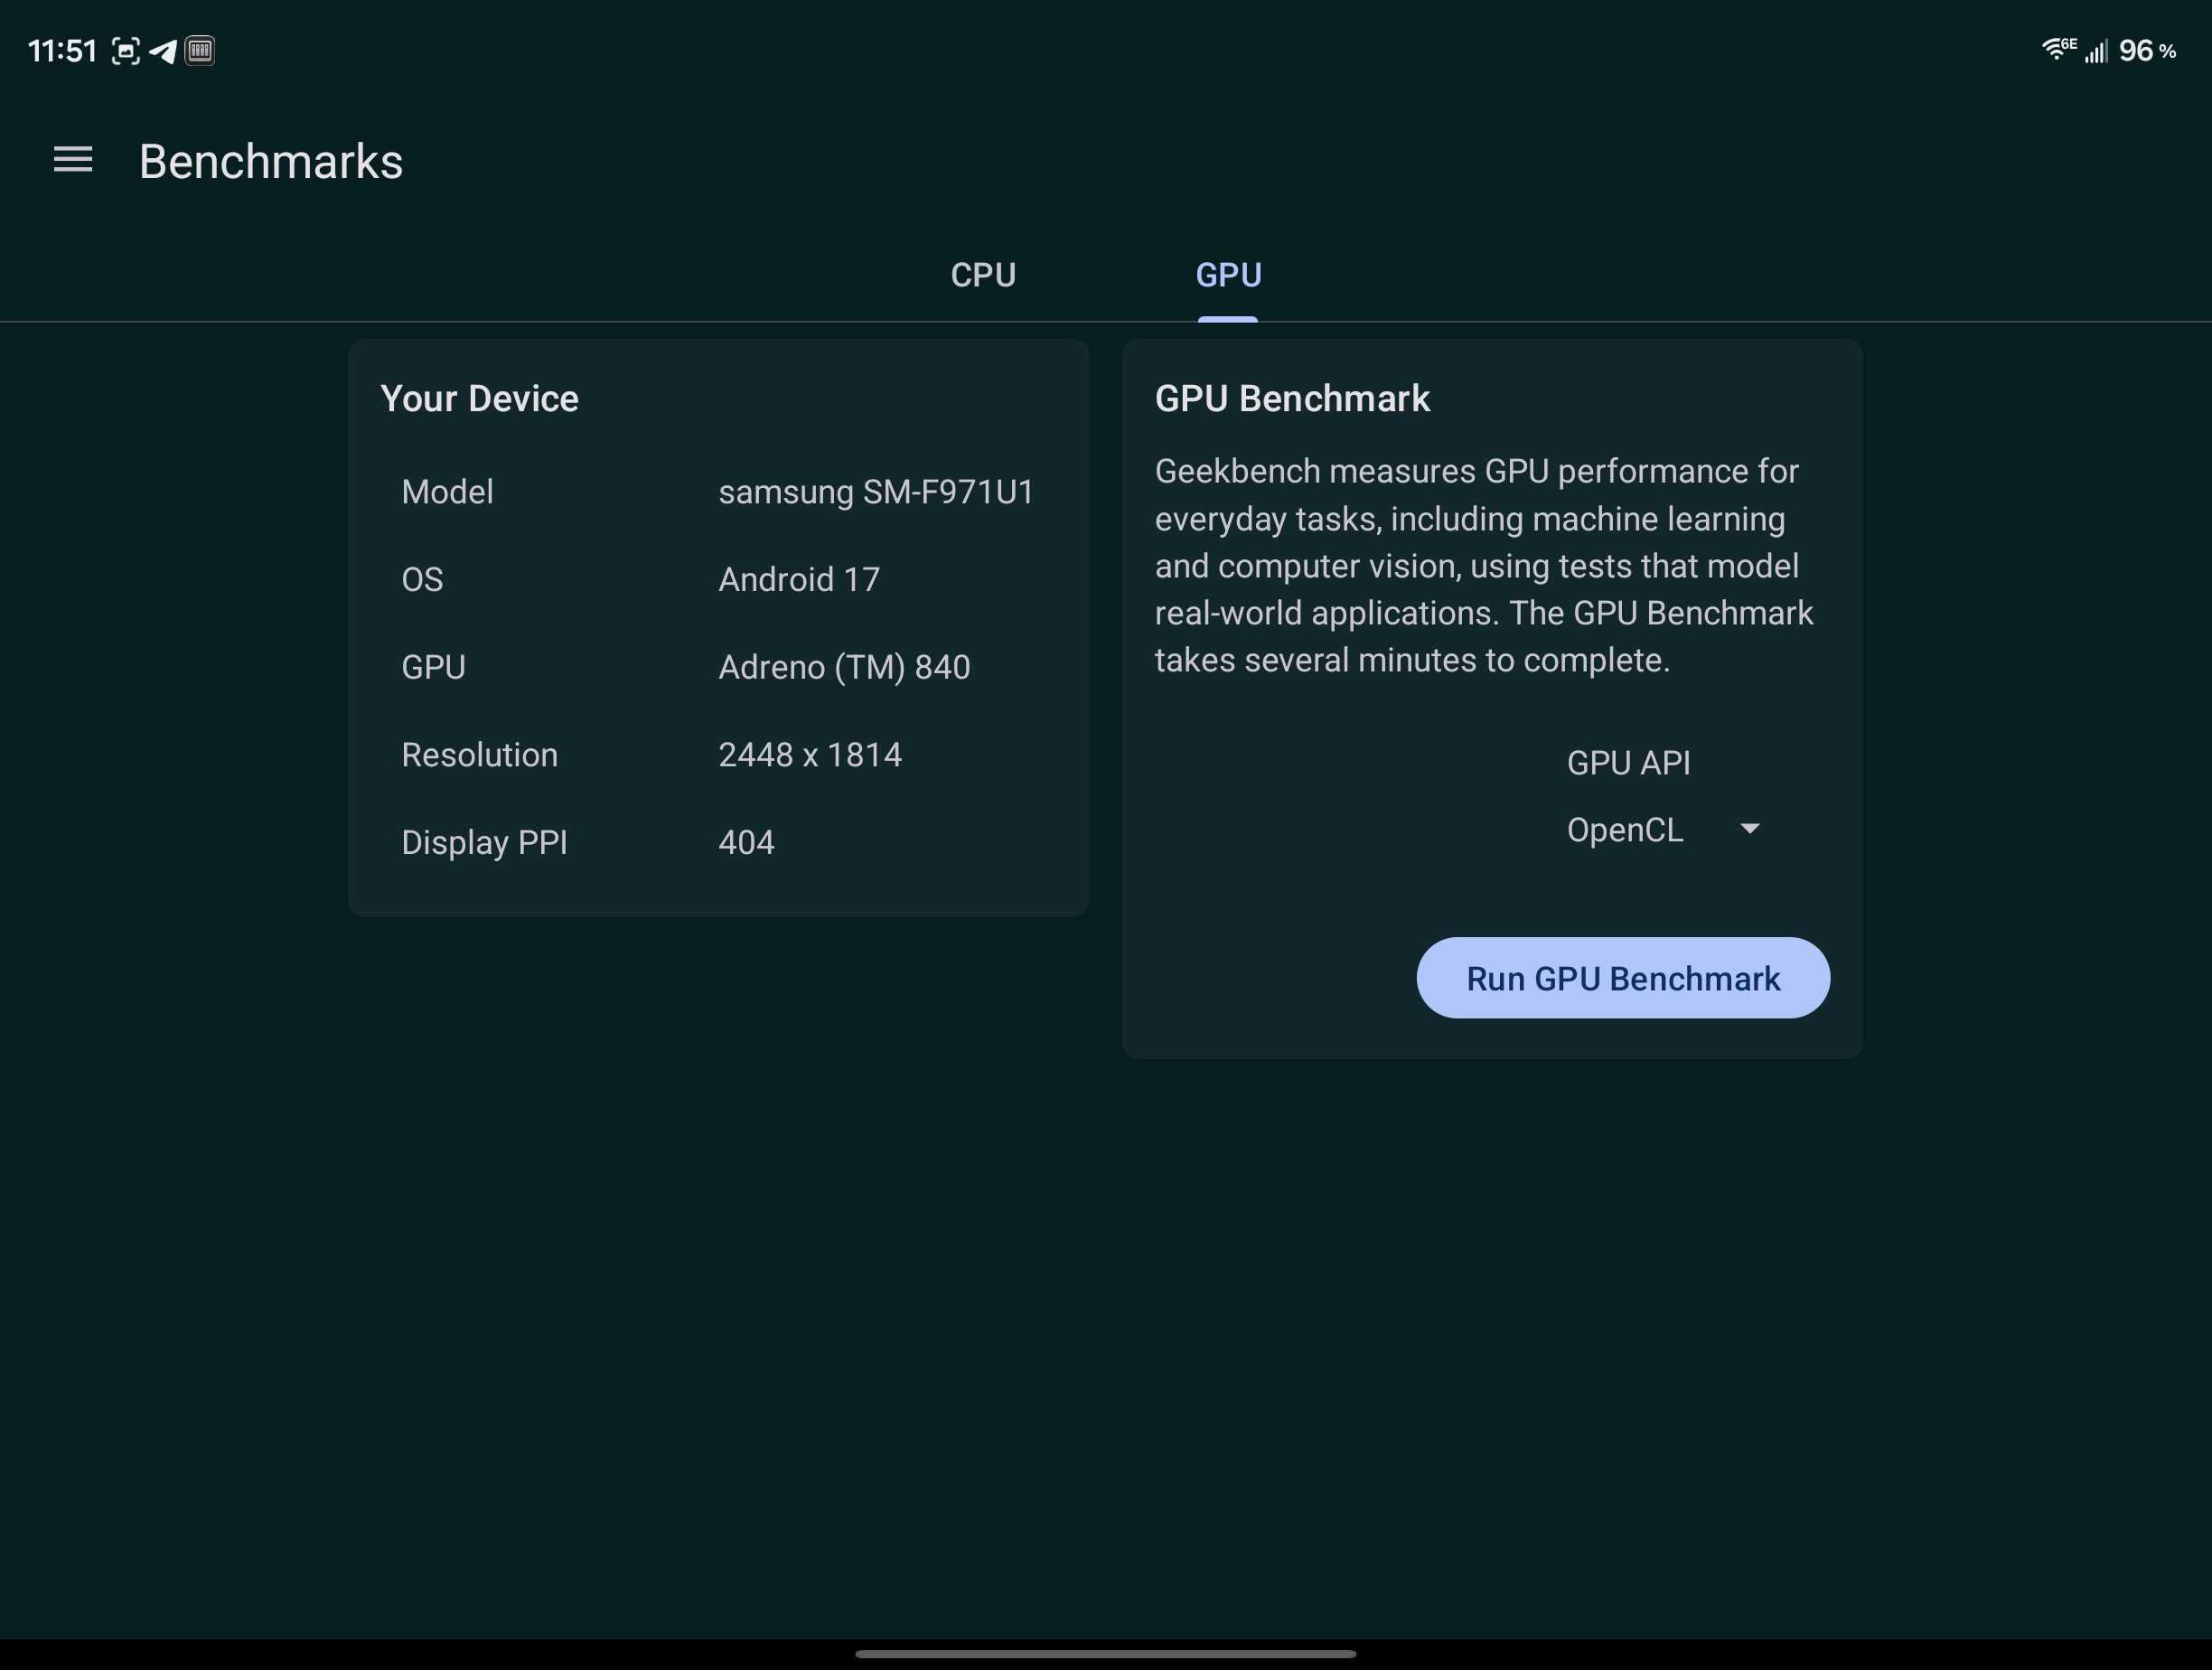Tap the Telegram notification icon

coord(163,51)
